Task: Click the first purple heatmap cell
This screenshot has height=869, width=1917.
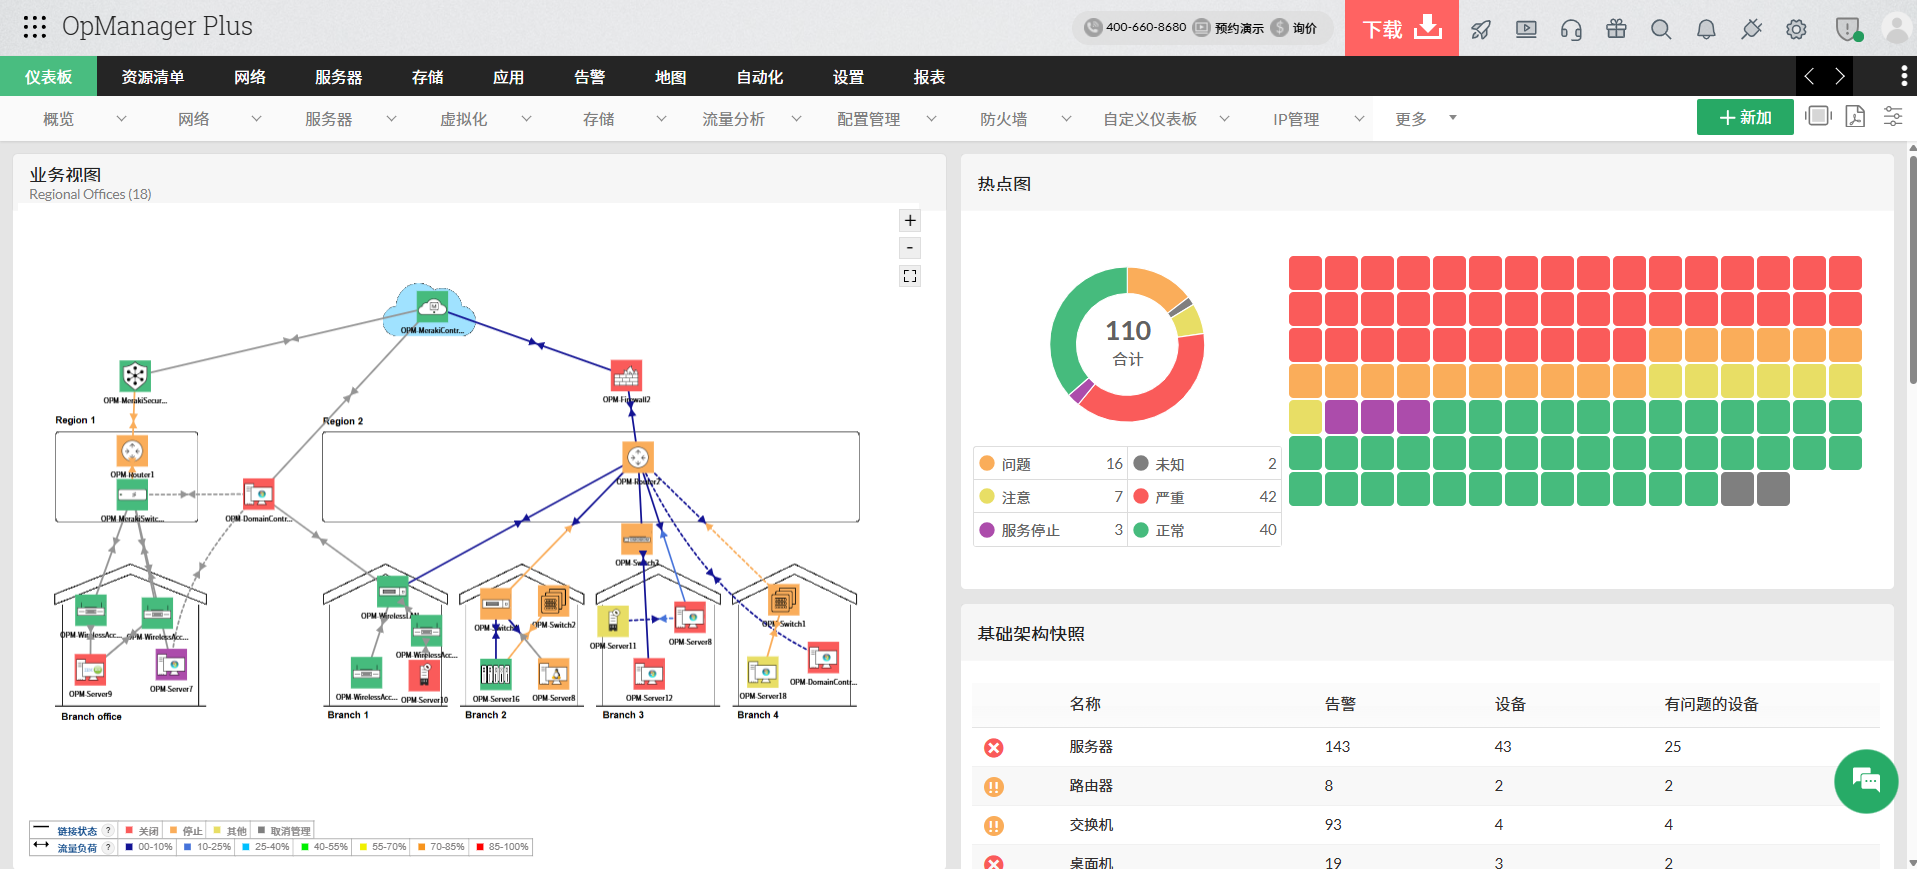Action: 1341,417
